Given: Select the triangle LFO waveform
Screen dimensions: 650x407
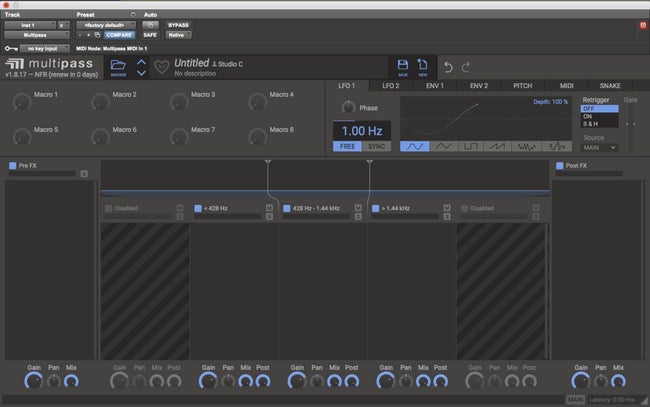Looking at the screenshot, I should [443, 146].
